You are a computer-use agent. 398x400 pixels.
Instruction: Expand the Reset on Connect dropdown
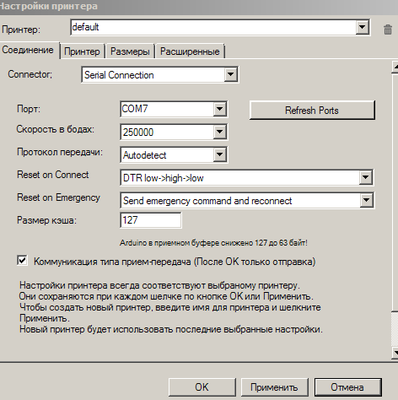[x=366, y=178]
